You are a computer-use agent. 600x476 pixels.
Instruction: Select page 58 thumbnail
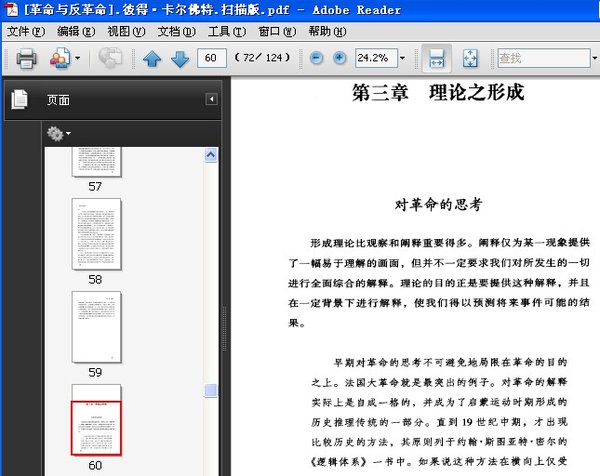click(96, 234)
